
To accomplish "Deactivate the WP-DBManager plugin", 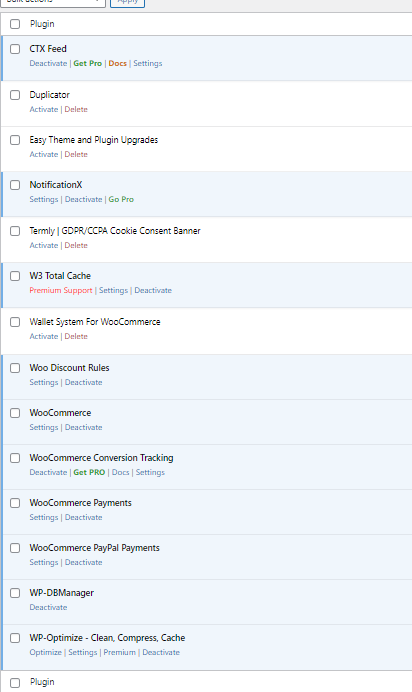I will point(48,607).
